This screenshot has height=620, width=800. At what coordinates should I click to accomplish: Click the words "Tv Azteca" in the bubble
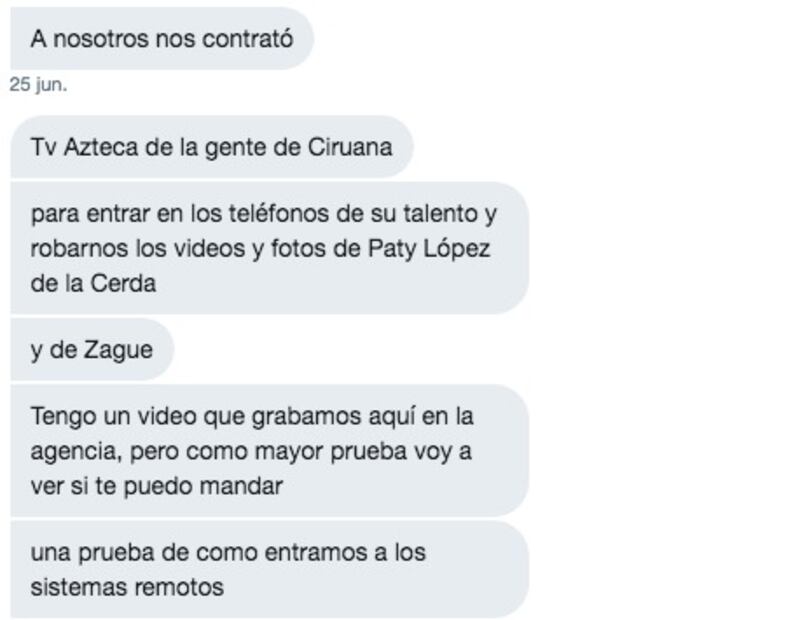tap(85, 147)
